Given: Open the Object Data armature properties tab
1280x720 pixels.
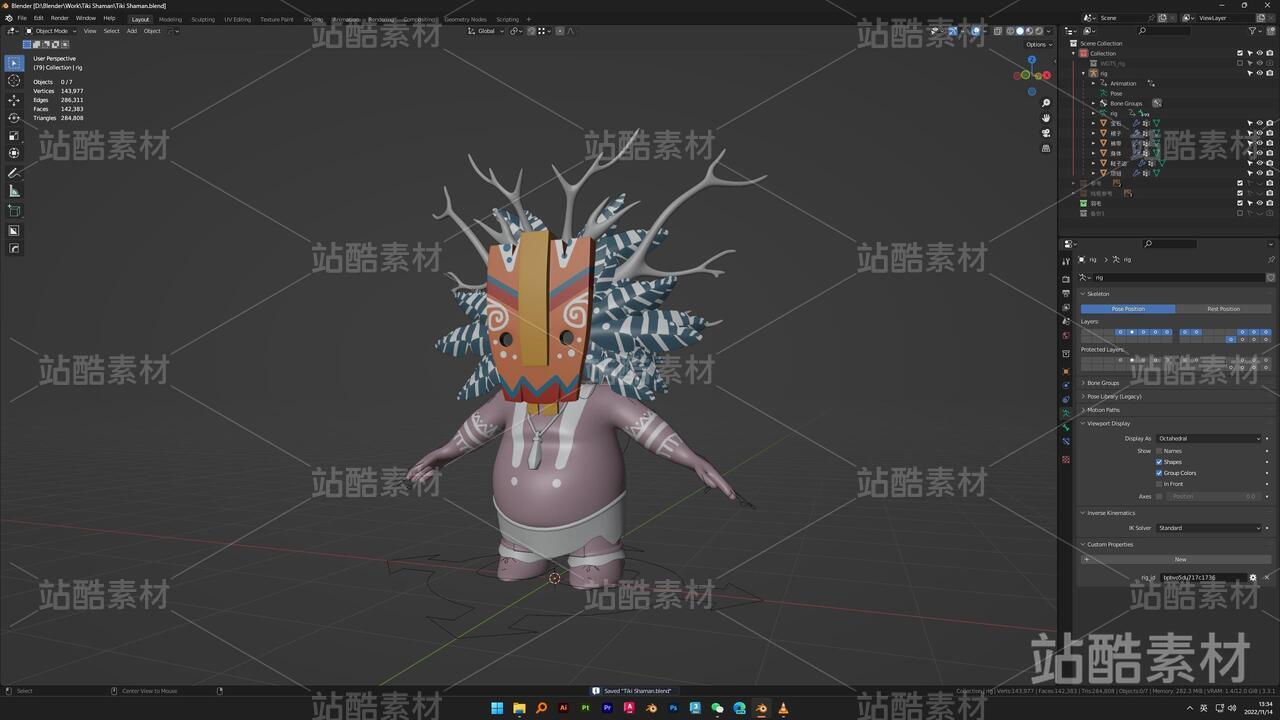Looking at the screenshot, I should [1066, 413].
